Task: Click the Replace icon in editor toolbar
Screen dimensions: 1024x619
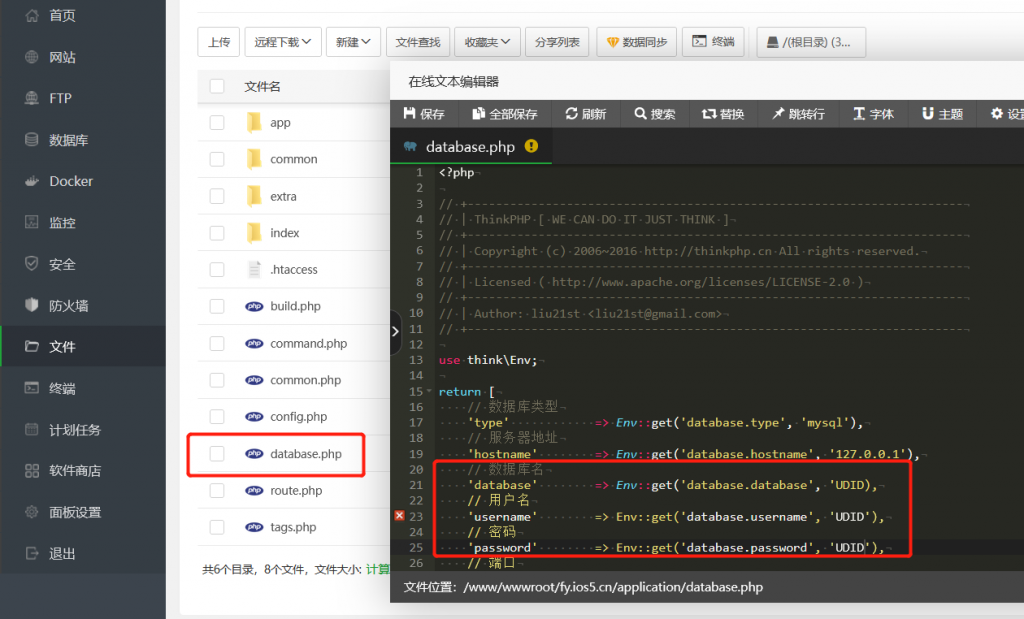Action: click(x=709, y=114)
